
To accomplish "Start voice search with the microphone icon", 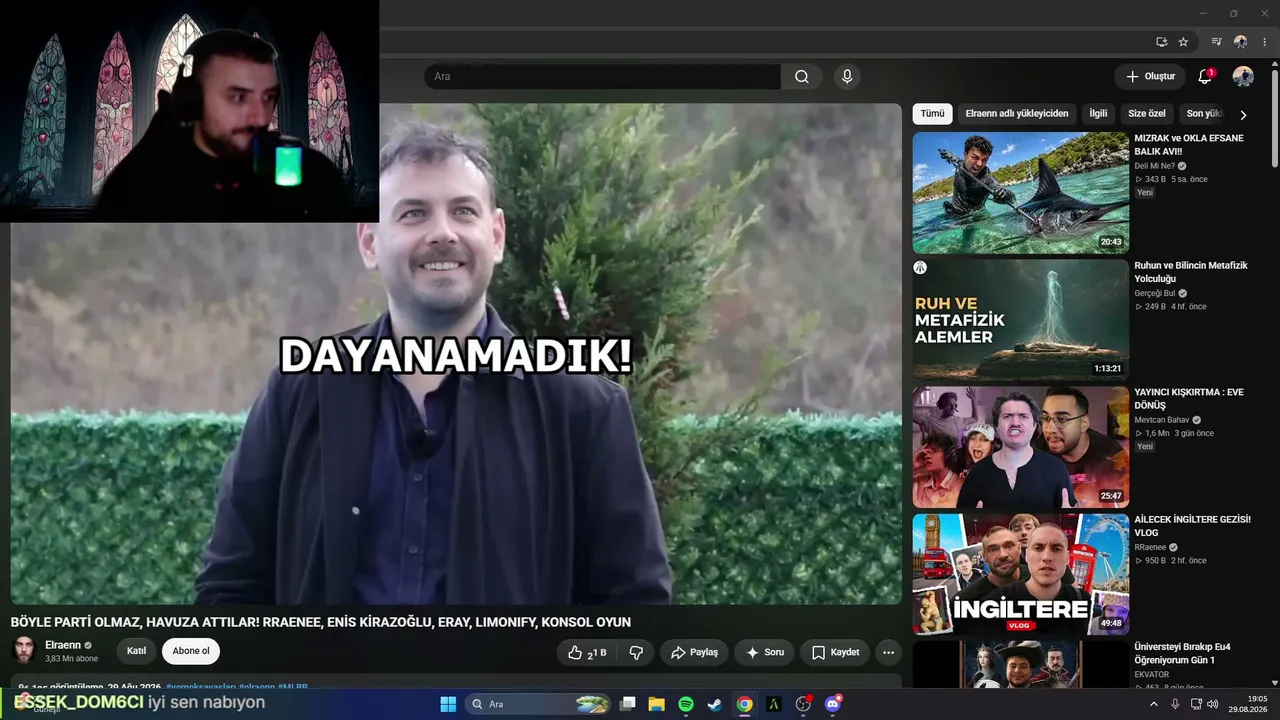I will pyautogui.click(x=847, y=77).
